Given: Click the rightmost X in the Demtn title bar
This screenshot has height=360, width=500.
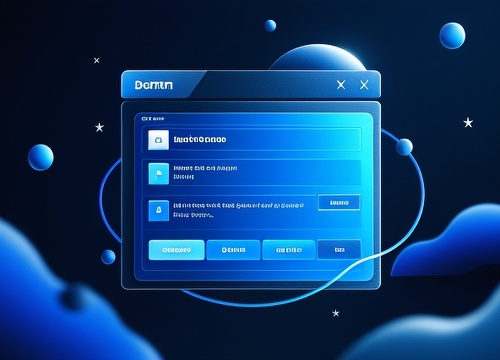Looking at the screenshot, I should 364,85.
